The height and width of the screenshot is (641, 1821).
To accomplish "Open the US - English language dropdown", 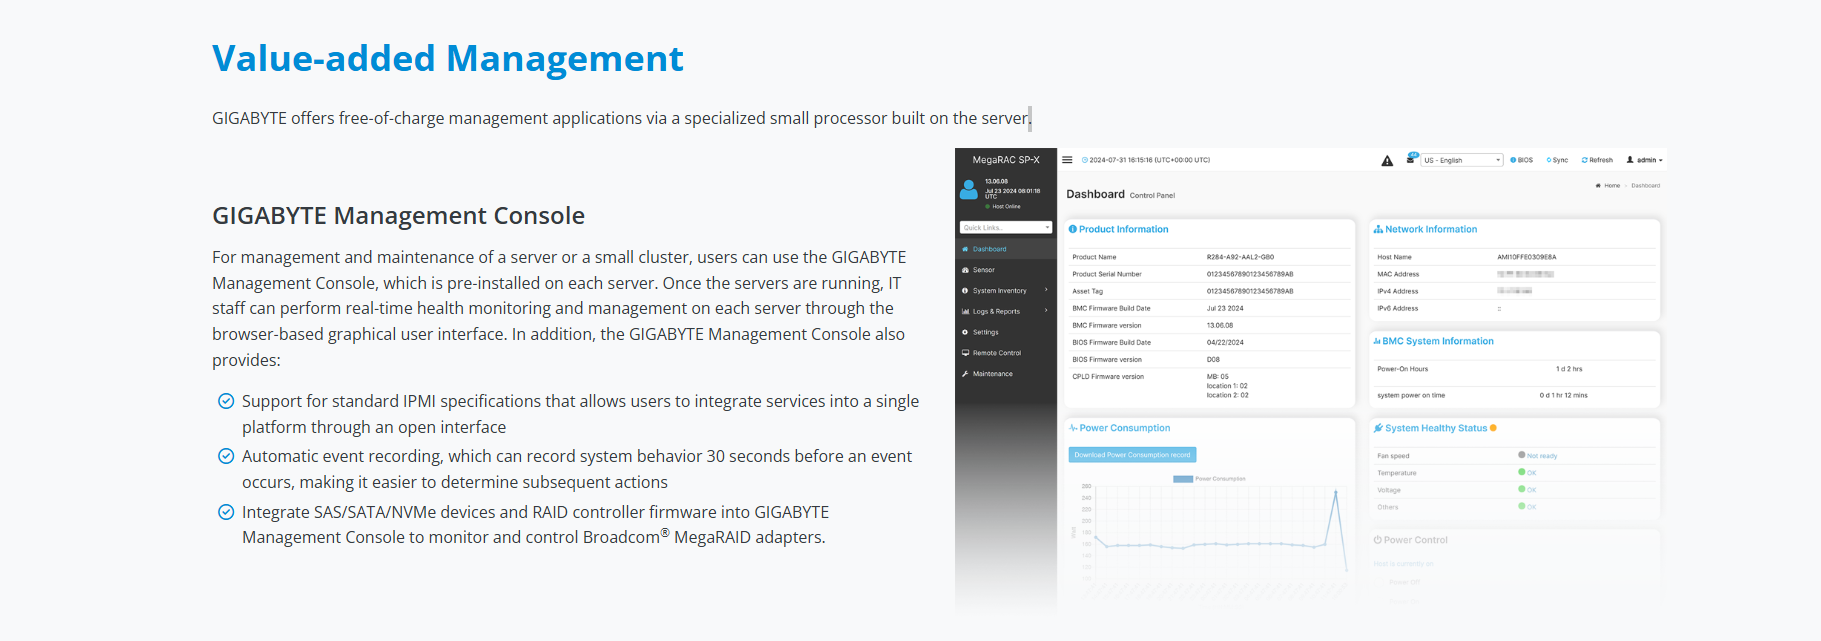I will tap(1462, 160).
